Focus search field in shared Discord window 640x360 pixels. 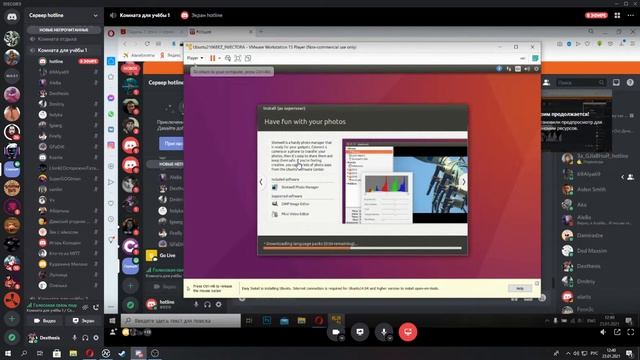point(580,82)
